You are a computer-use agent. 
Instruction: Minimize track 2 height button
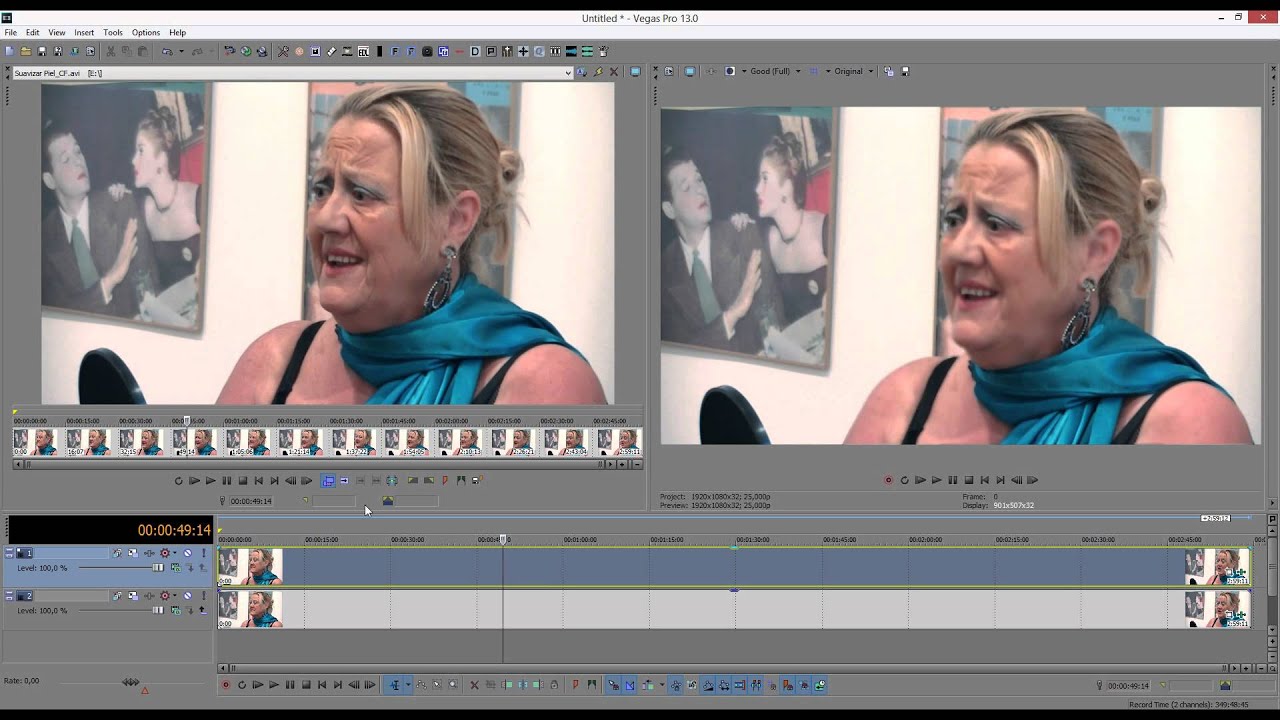coord(10,593)
